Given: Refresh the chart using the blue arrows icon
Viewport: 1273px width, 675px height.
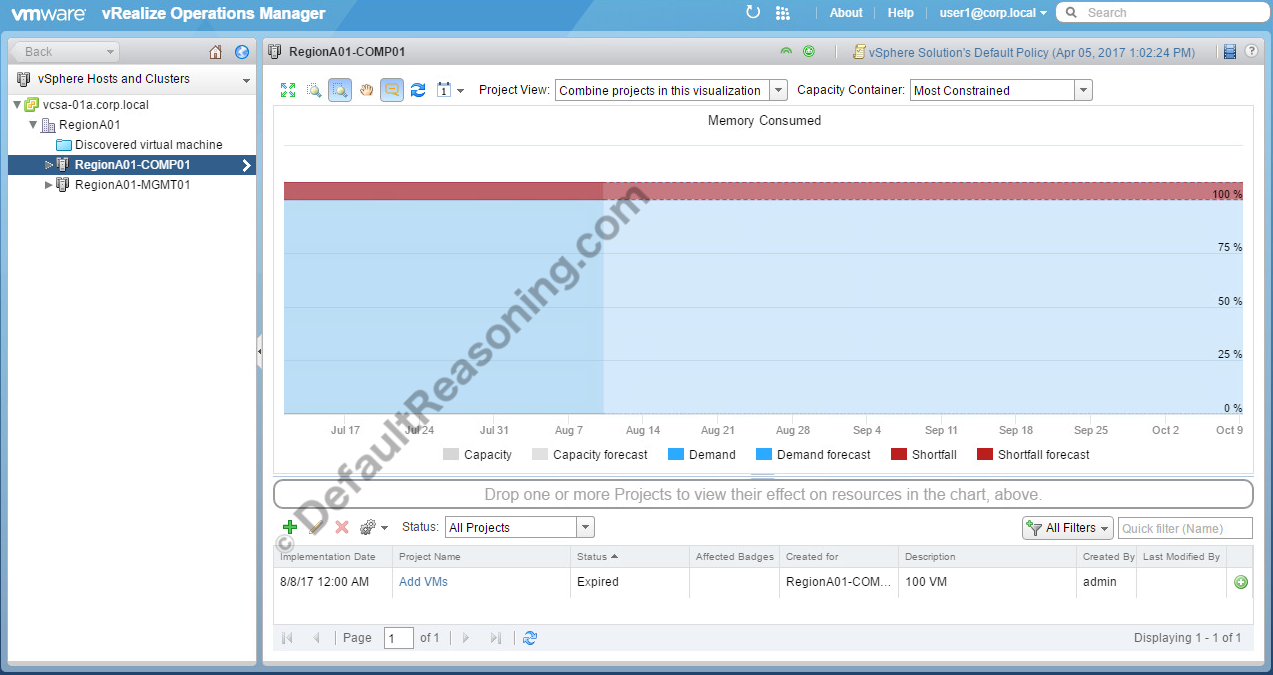Looking at the screenshot, I should click(418, 90).
